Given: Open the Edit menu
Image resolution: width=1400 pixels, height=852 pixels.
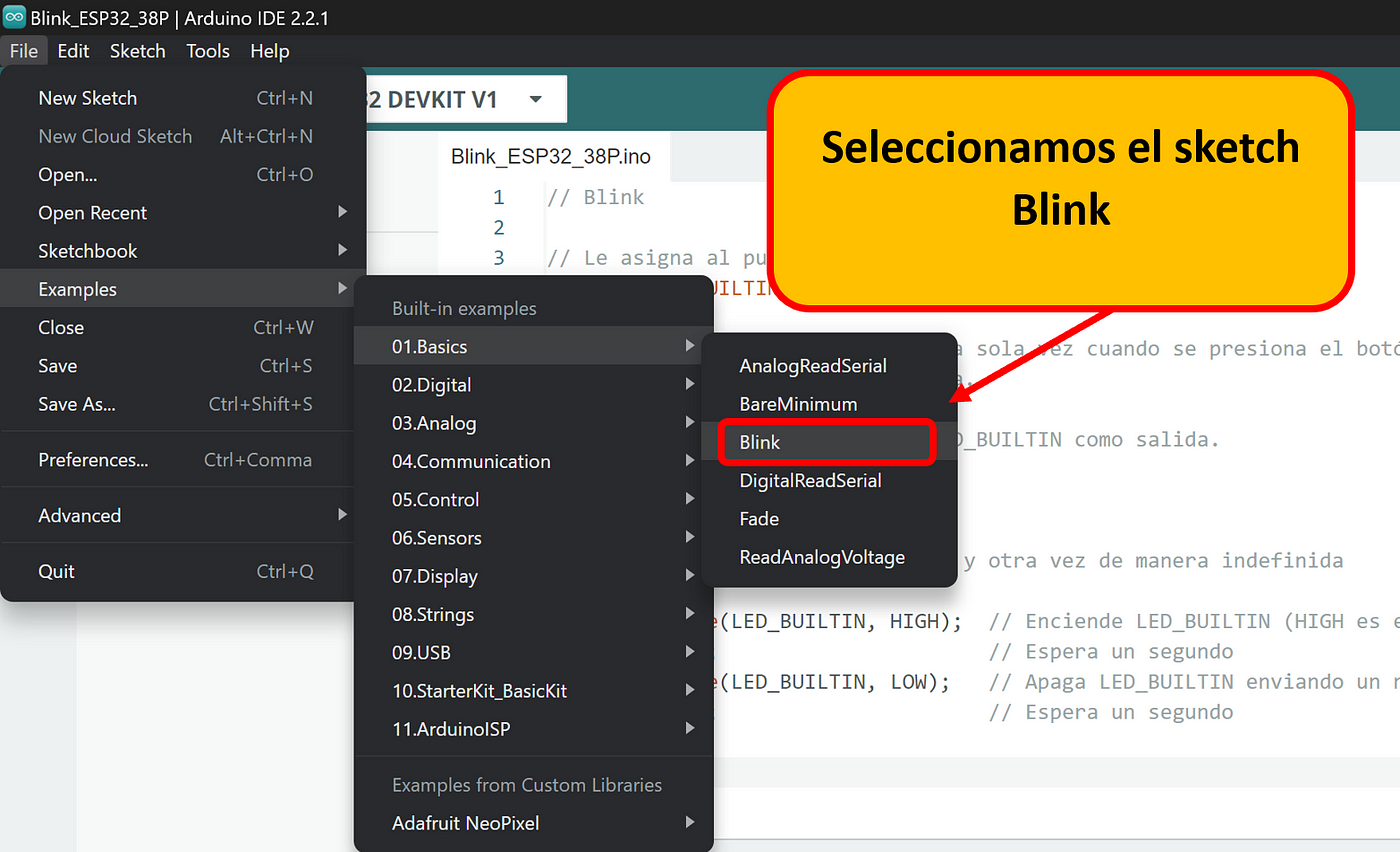Looking at the screenshot, I should 73,51.
